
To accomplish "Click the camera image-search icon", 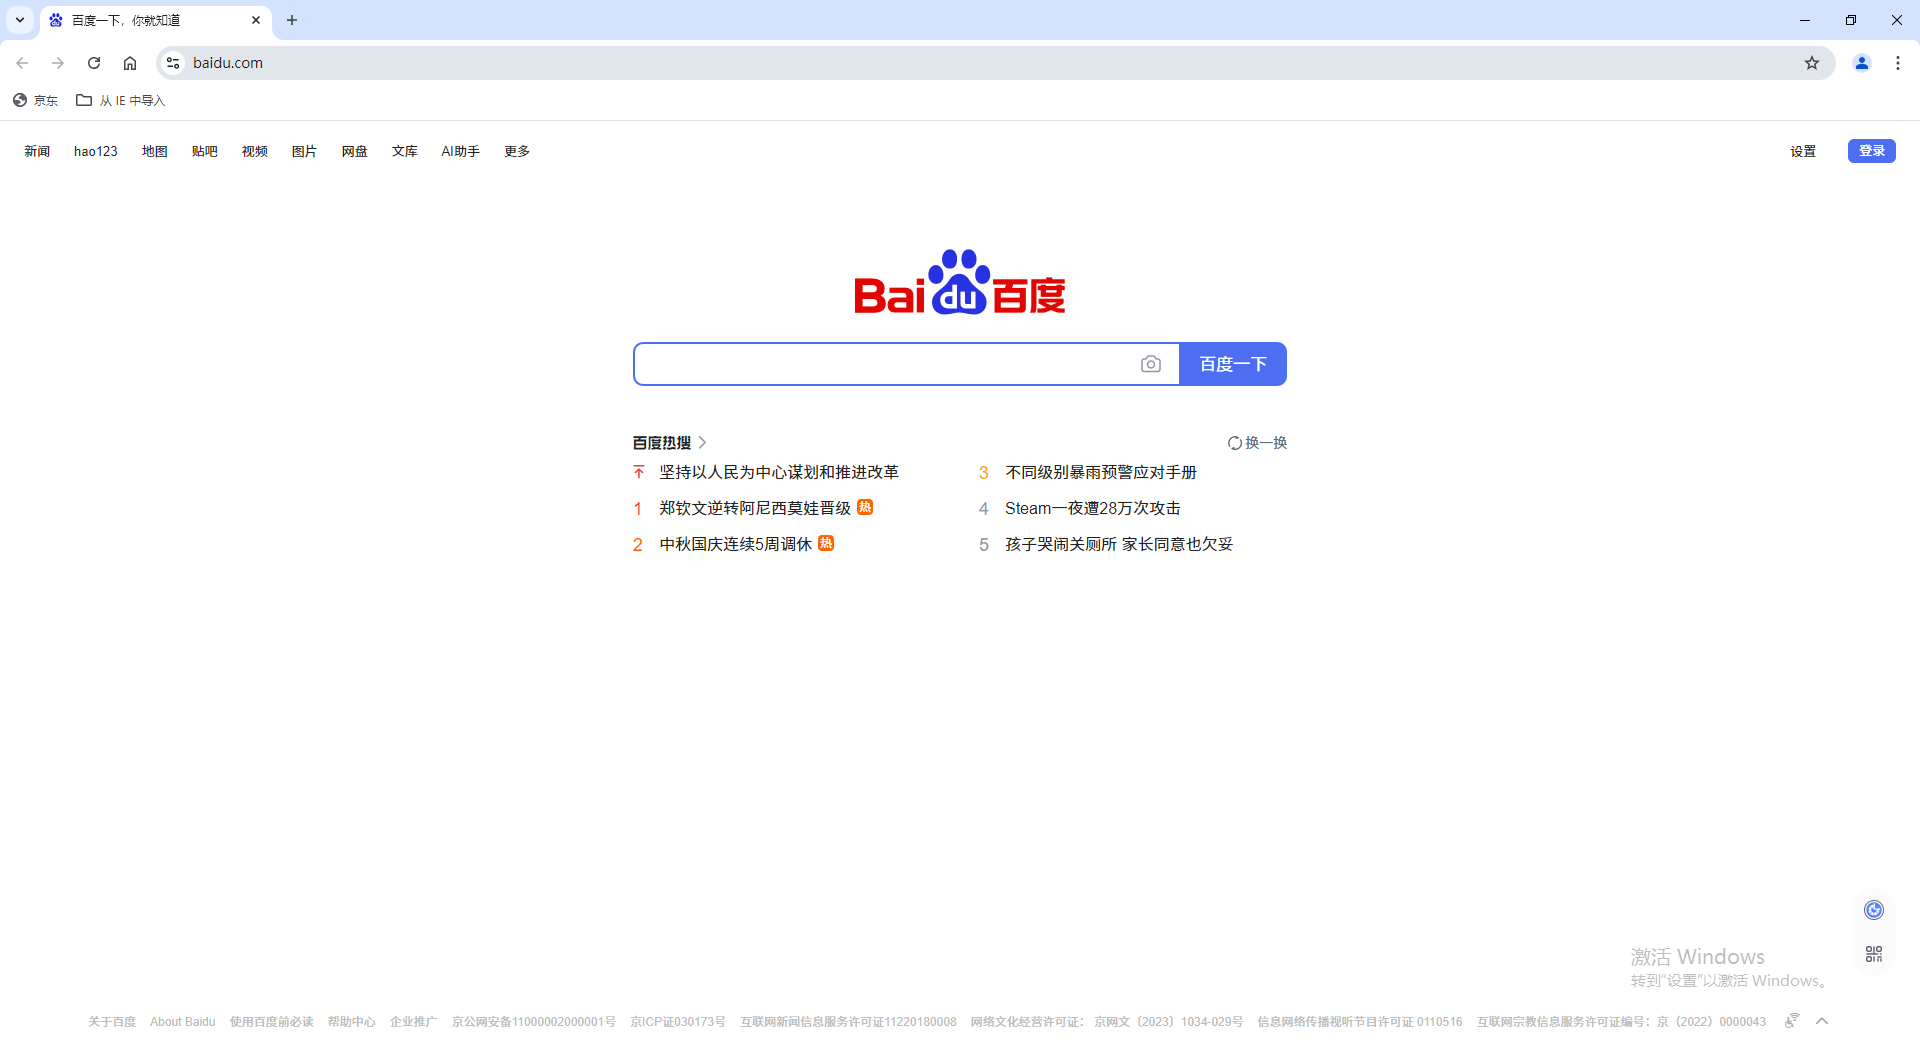I will (1151, 364).
